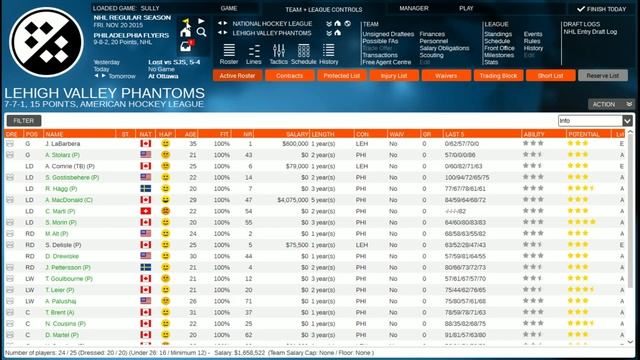640x360 pixels.
Task: Open the PLAY menu
Action: [x=466, y=8]
